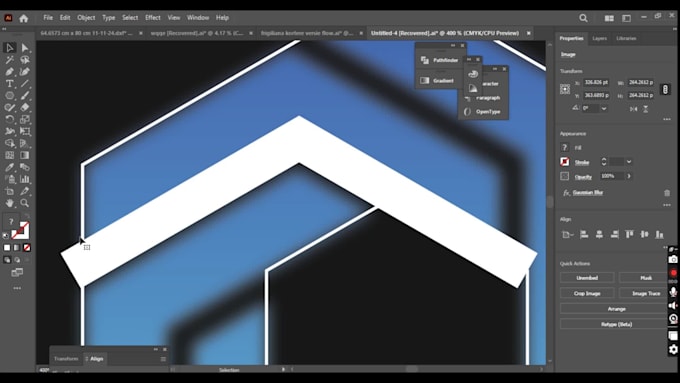Select the Mesh tool
Screen dimensions: 680x383
tap(10, 155)
